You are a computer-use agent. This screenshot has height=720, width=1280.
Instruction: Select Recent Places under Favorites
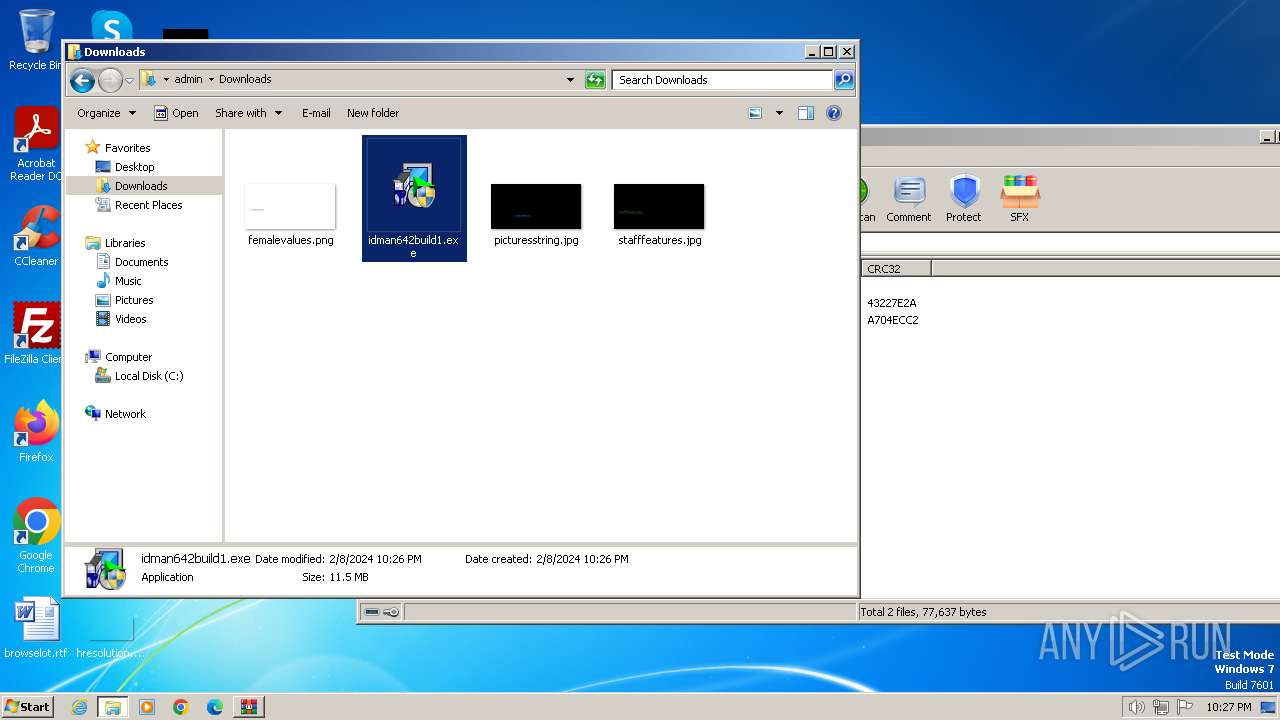(x=148, y=205)
